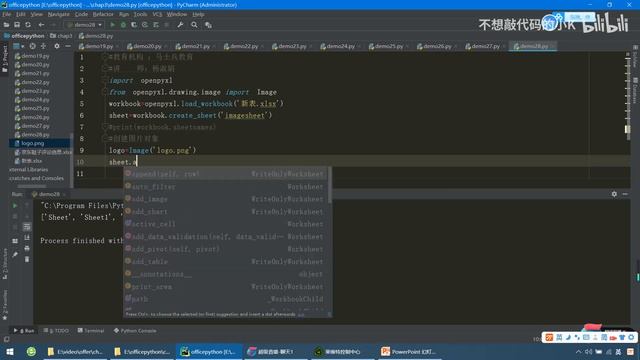Open the File menu
640x360 pixels.
point(7,14)
